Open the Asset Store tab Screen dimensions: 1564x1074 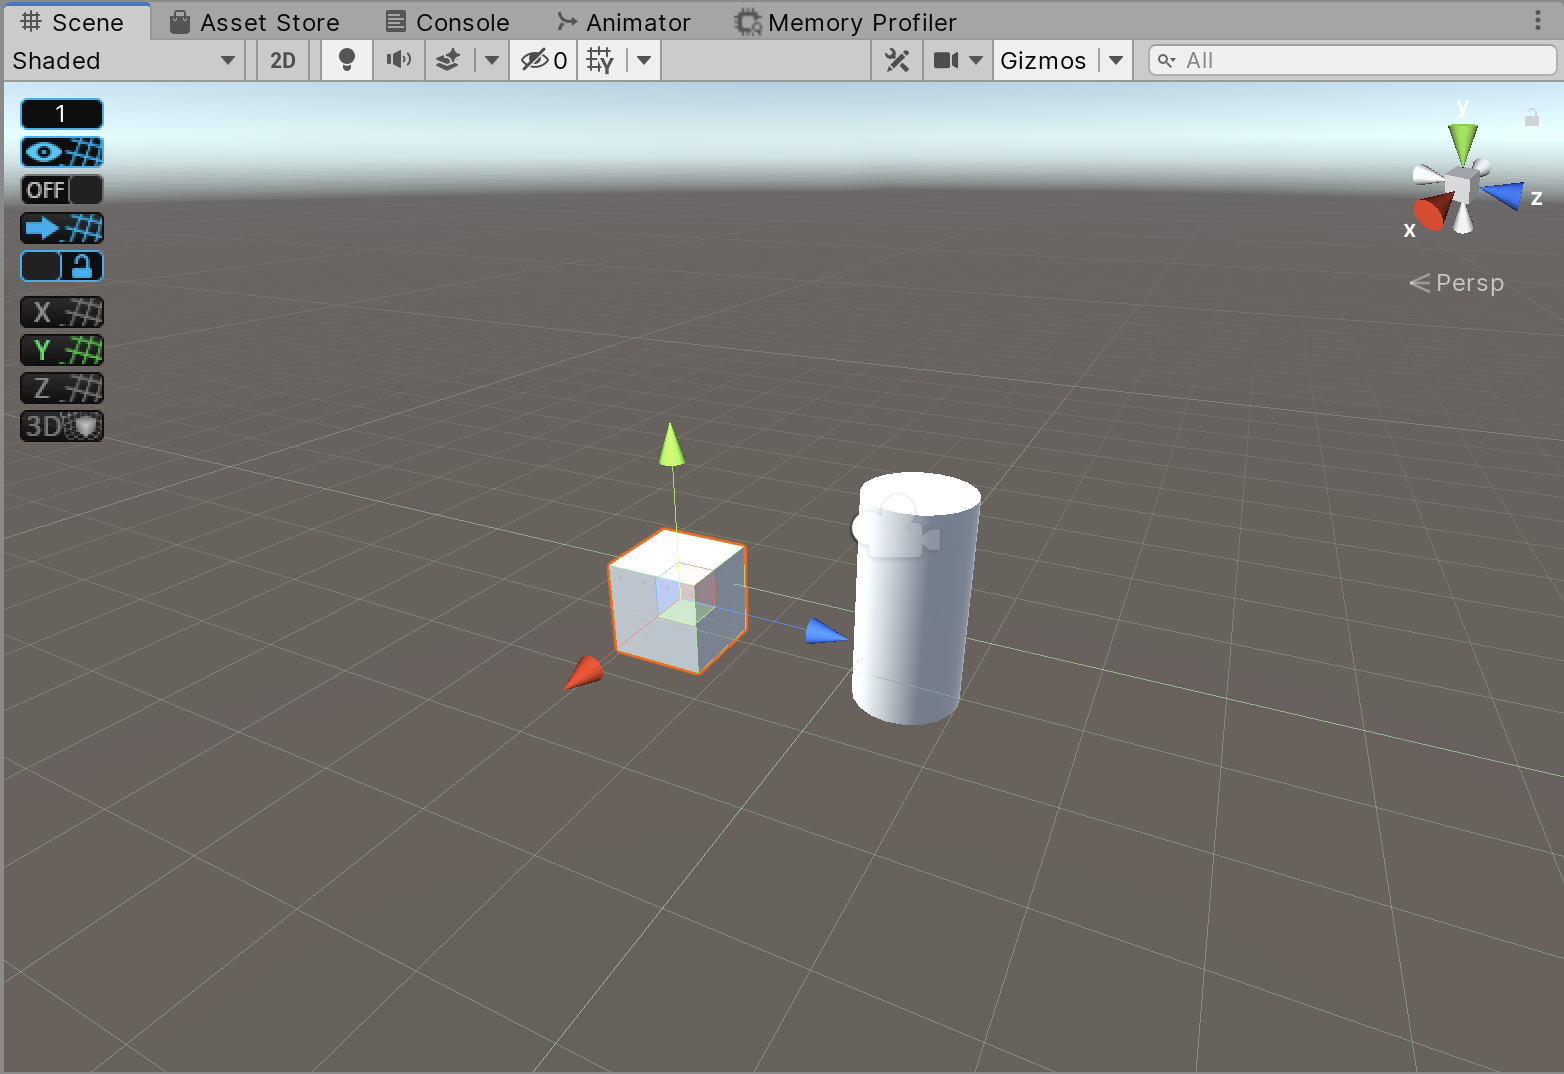[254, 22]
